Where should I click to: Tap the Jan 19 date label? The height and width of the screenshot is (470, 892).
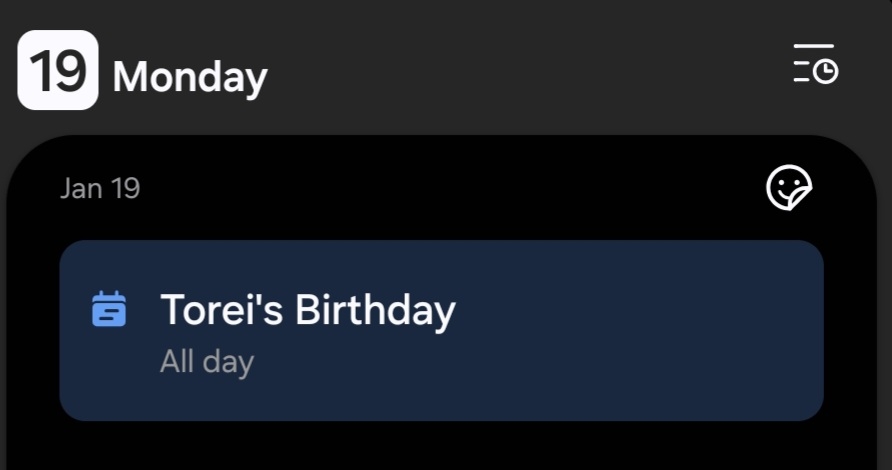[x=100, y=188]
